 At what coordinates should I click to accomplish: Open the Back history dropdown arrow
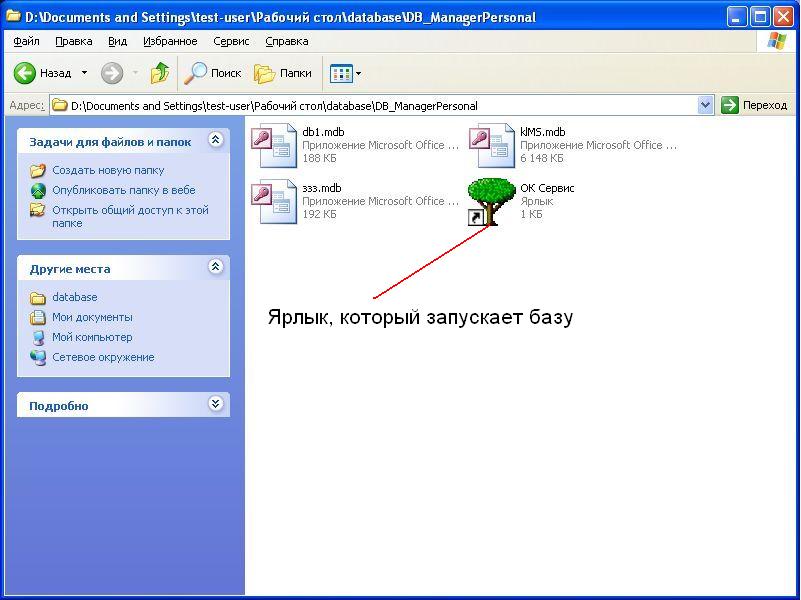coord(84,73)
